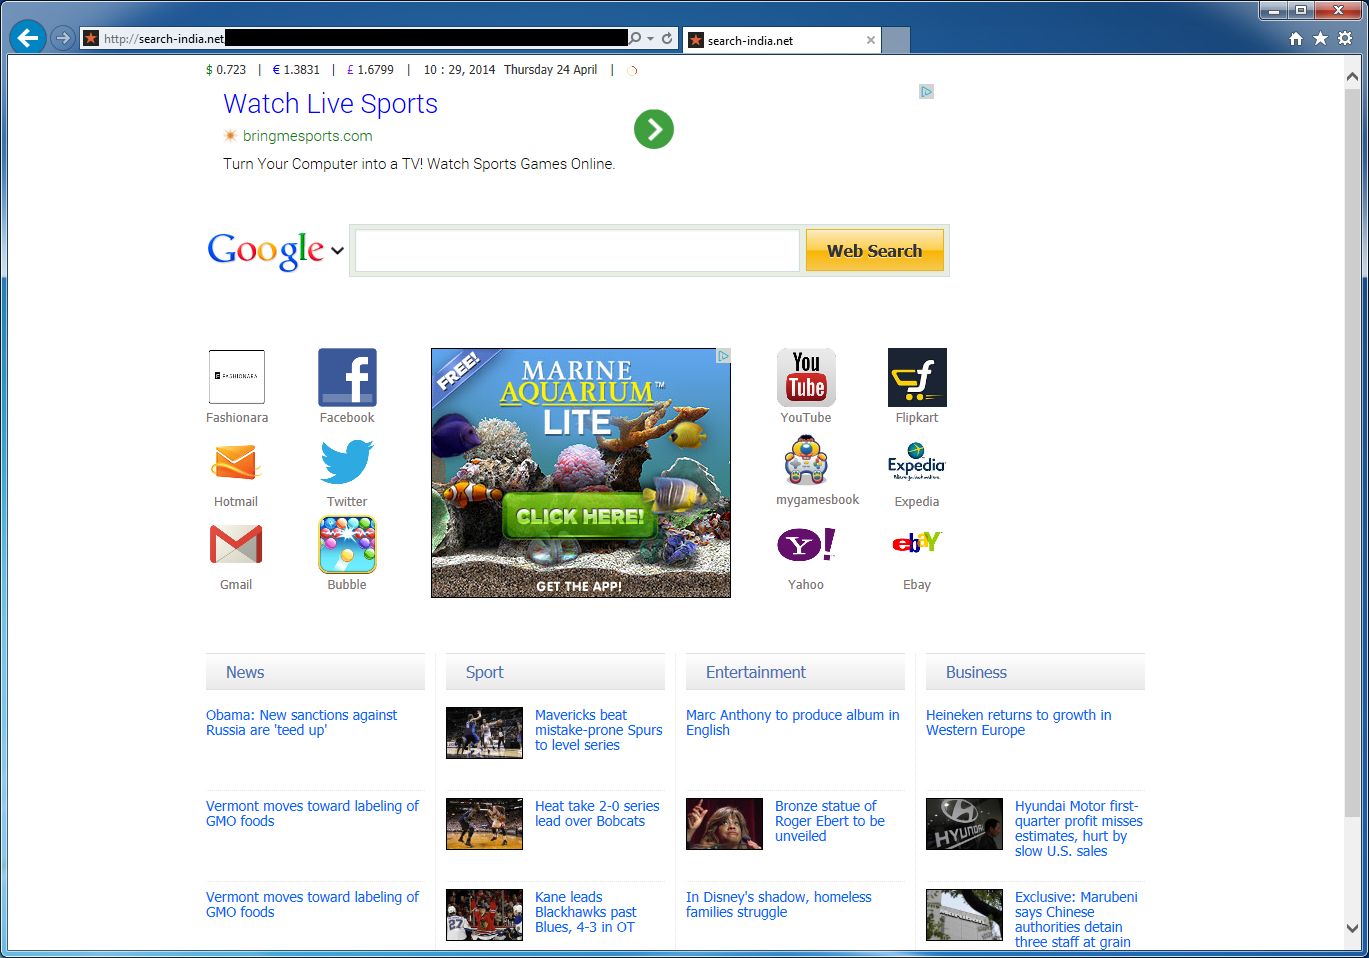Open the Heat versus Bobcats photo thumbnail
This screenshot has width=1369, height=958.
(484, 824)
